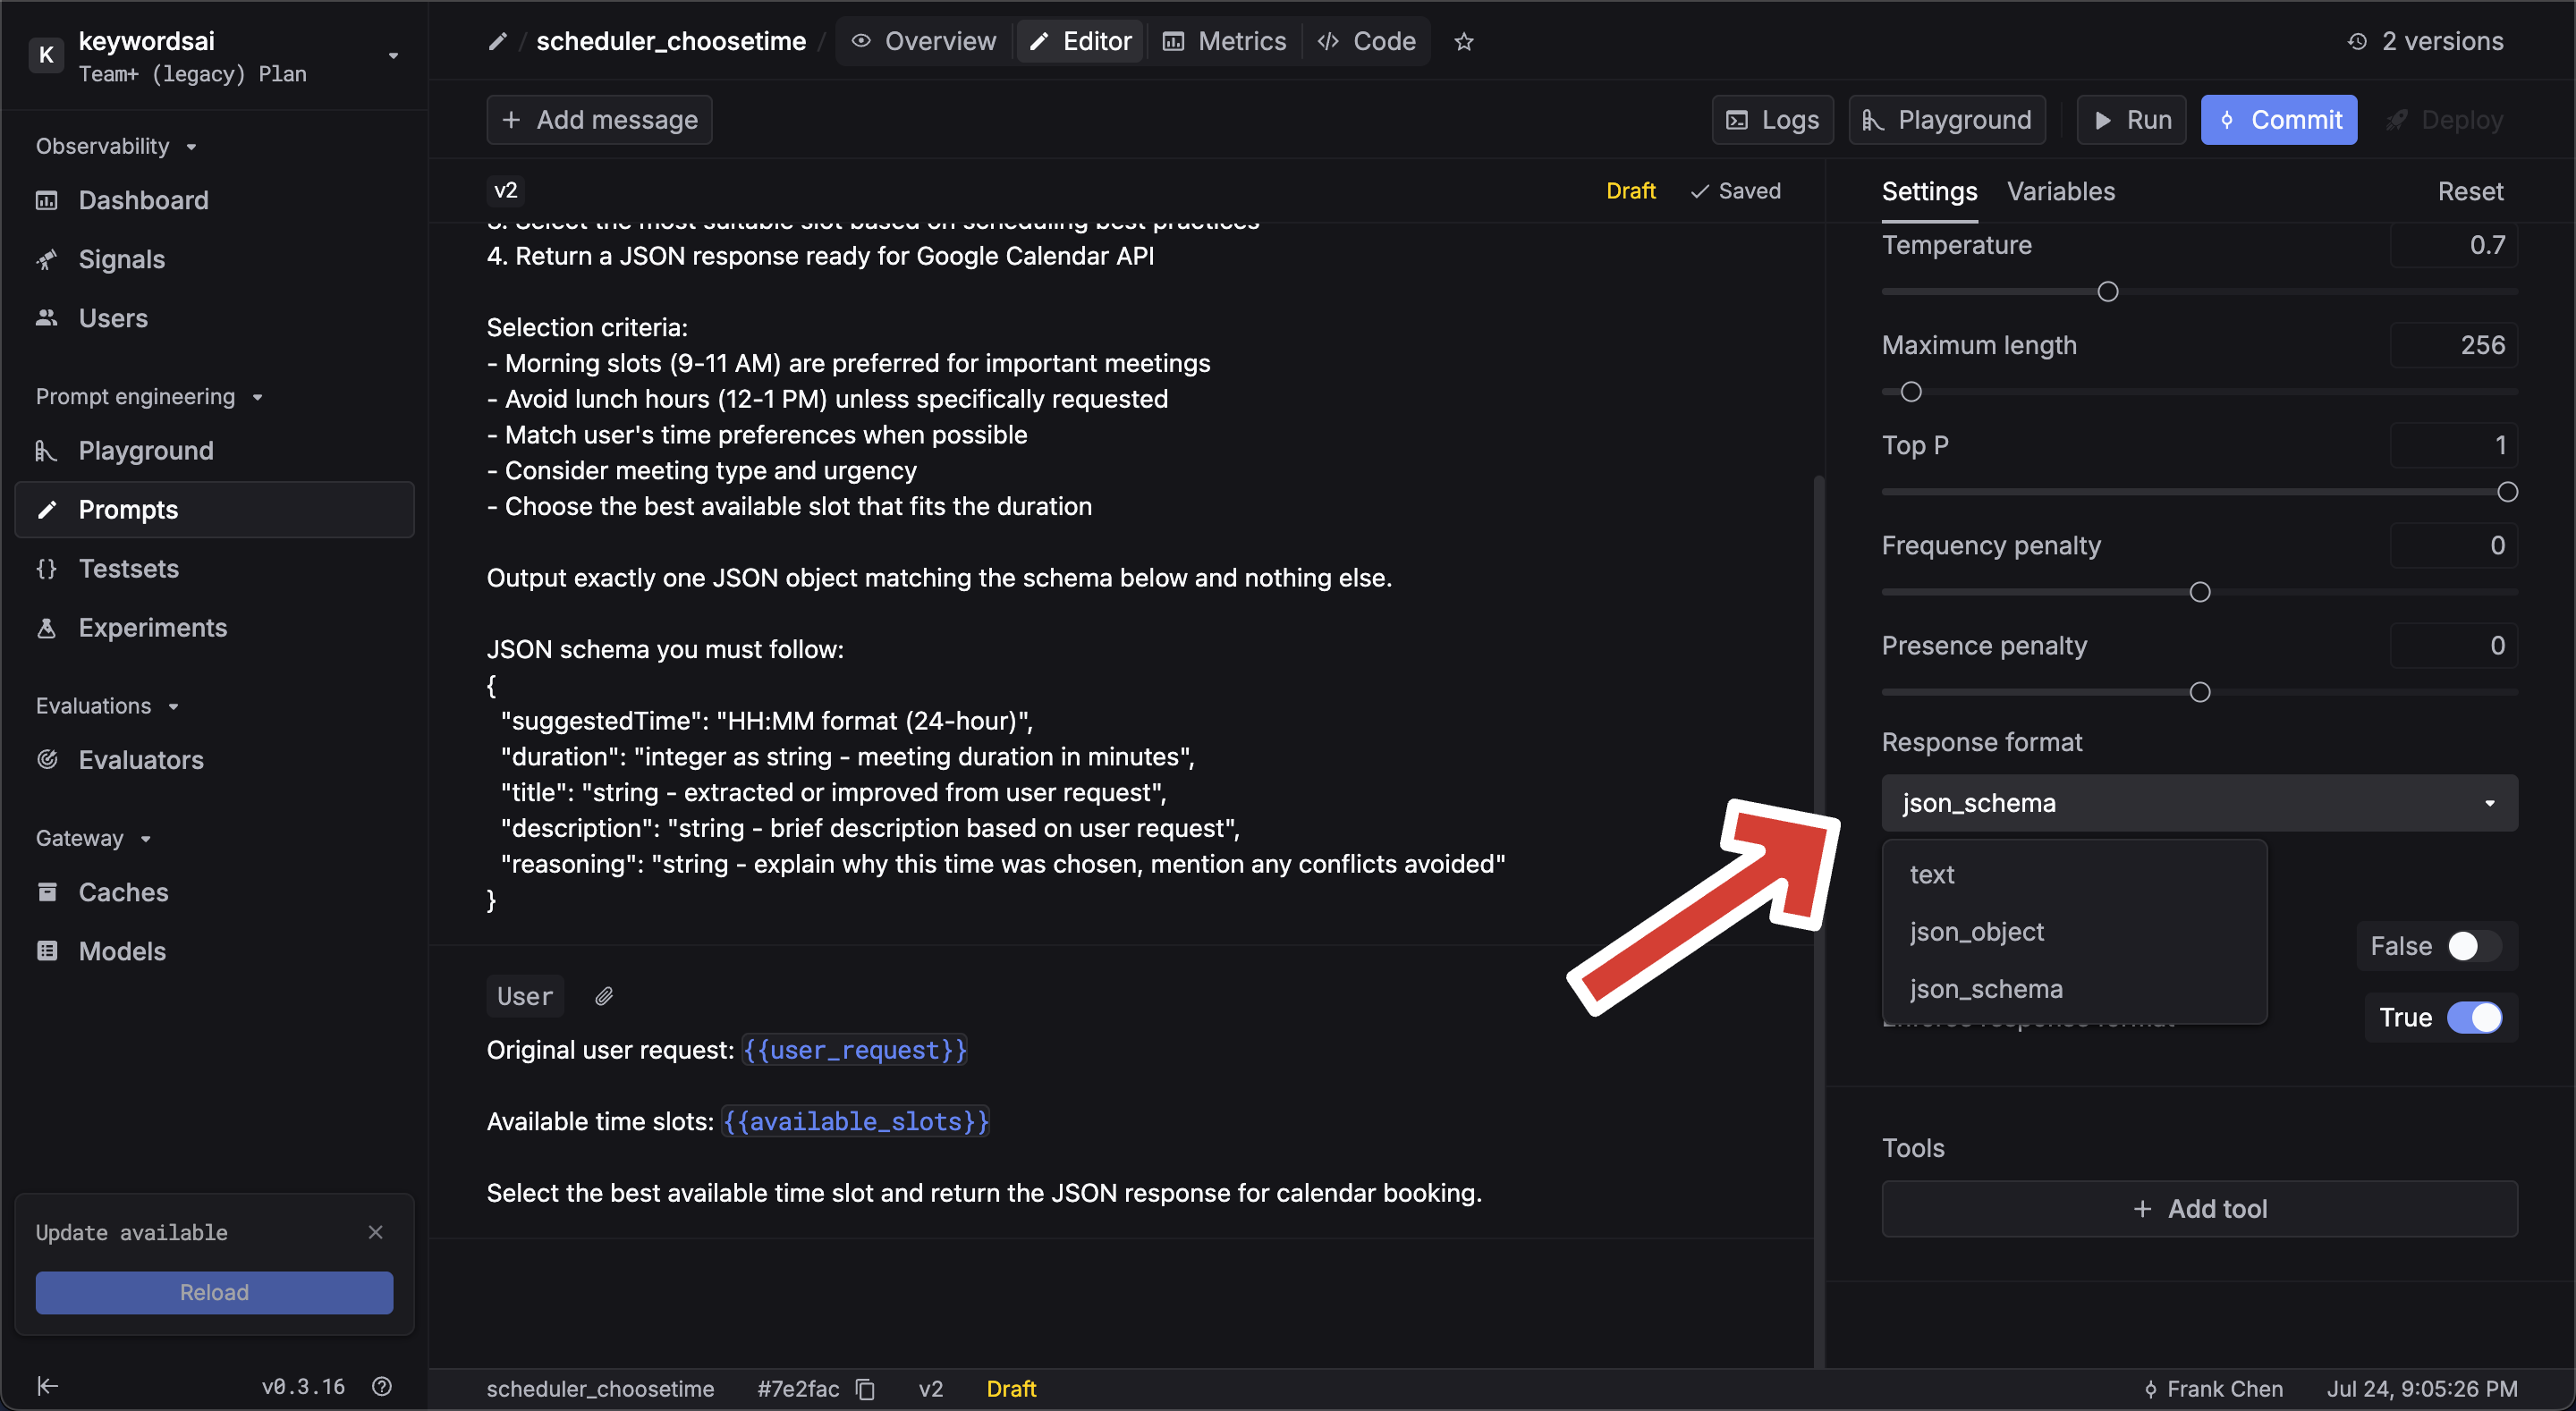This screenshot has width=2576, height=1411.
Task: Choose json_object response format option
Action: (2074, 931)
